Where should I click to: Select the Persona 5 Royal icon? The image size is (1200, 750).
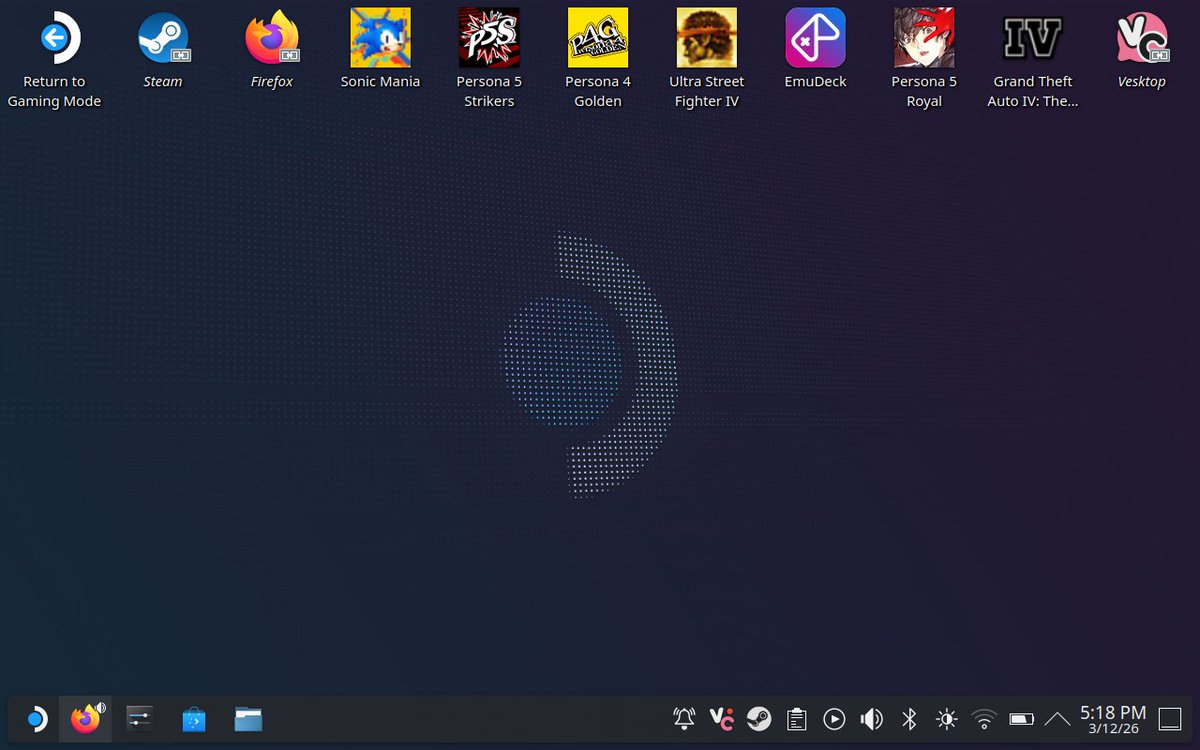(924, 58)
